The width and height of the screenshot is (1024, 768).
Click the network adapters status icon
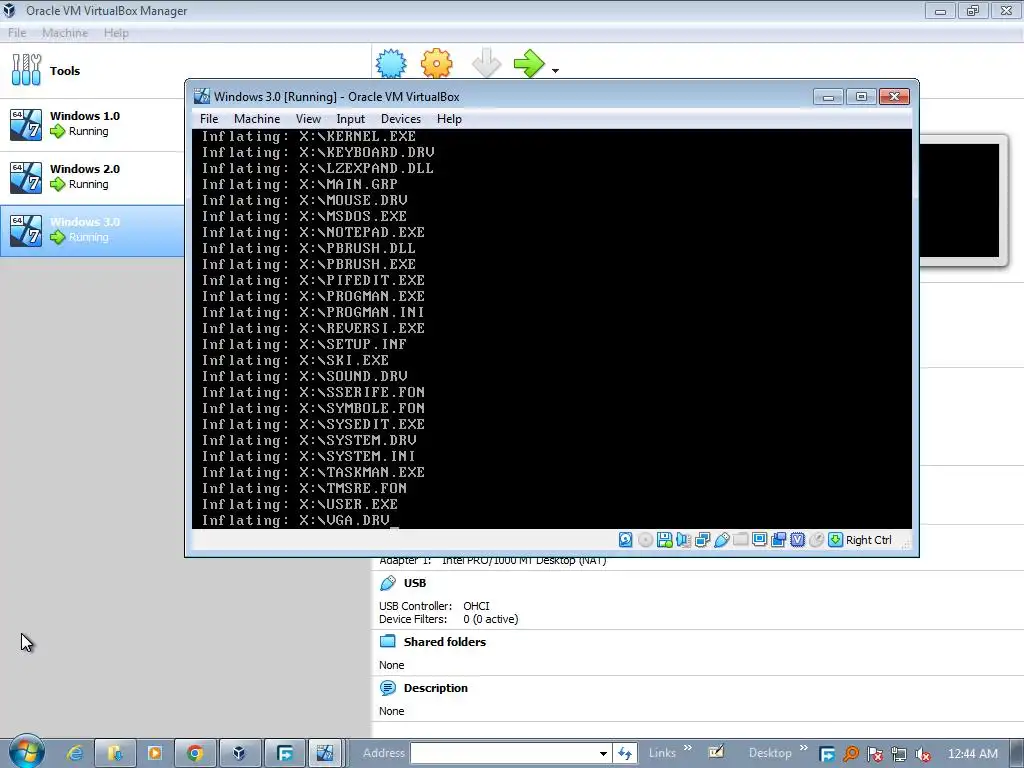[x=703, y=539]
